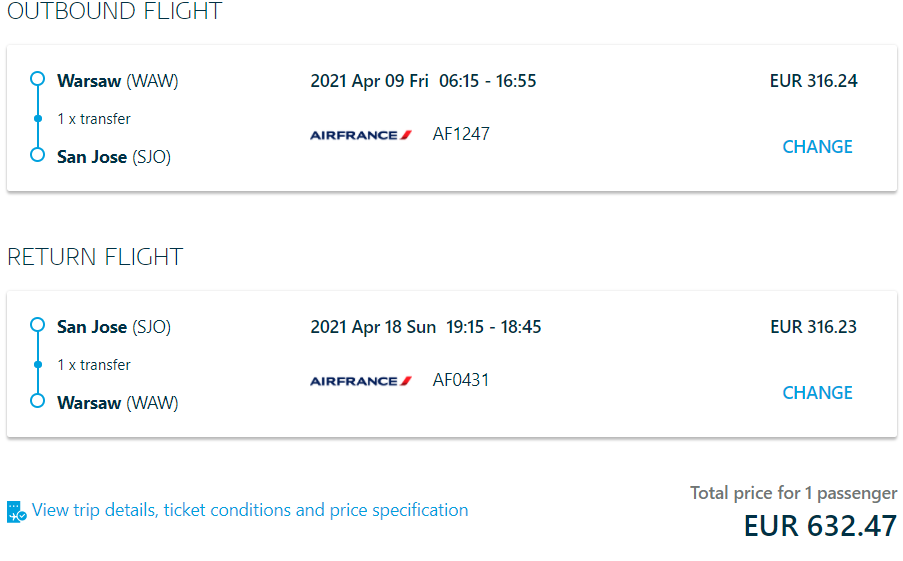Click the outbound date 2021 Apr 09 Fri
Image resolution: width=903 pixels, height=561 pixels.
click(x=370, y=81)
